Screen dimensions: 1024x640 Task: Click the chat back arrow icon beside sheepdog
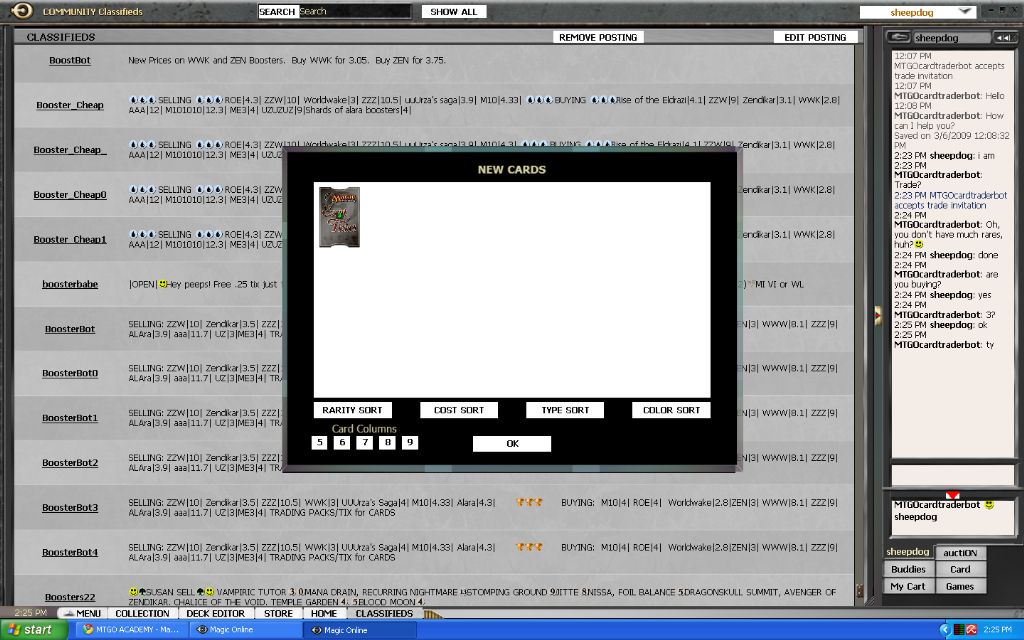tap(897, 37)
